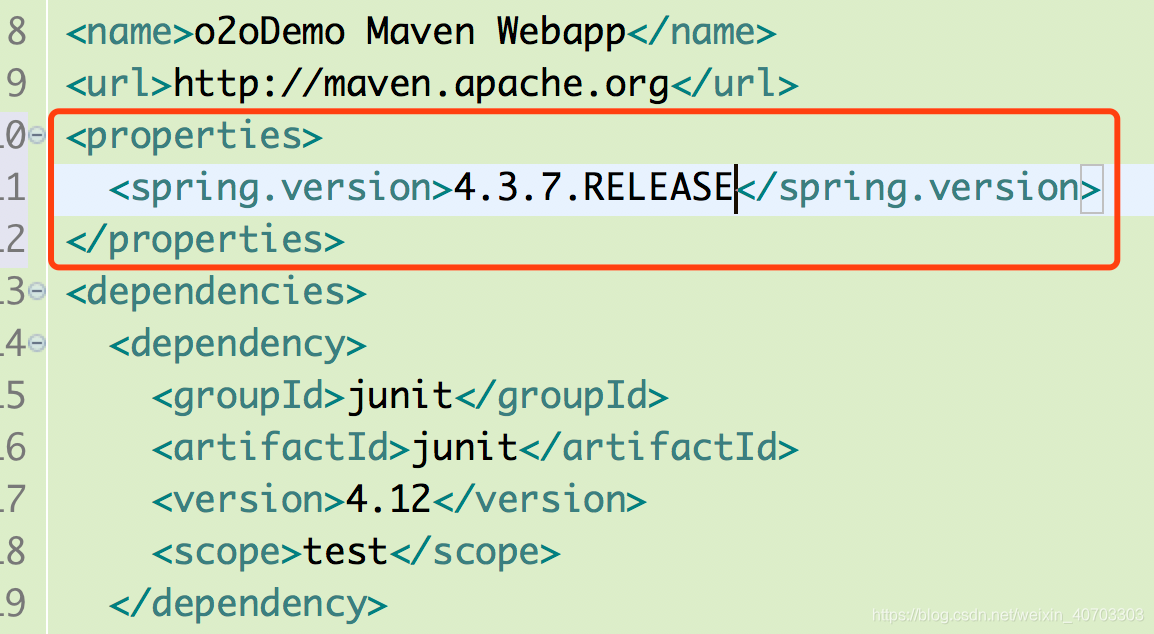Click the opening <name> tag
This screenshot has height=634, width=1154.
pyautogui.click(x=130, y=32)
